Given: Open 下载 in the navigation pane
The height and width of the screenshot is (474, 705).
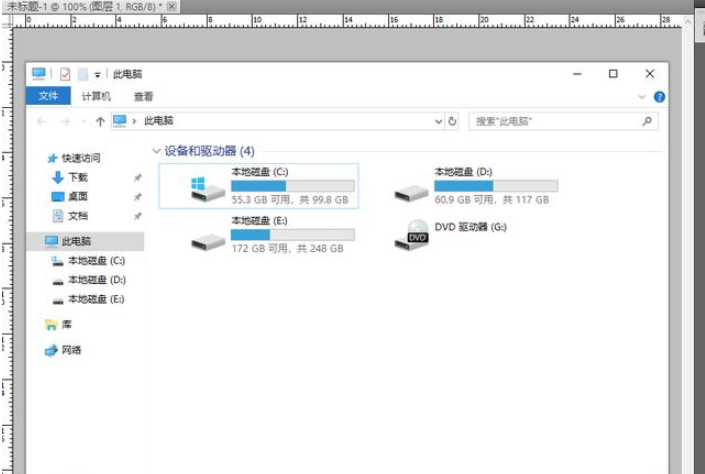Looking at the screenshot, I should (78, 177).
